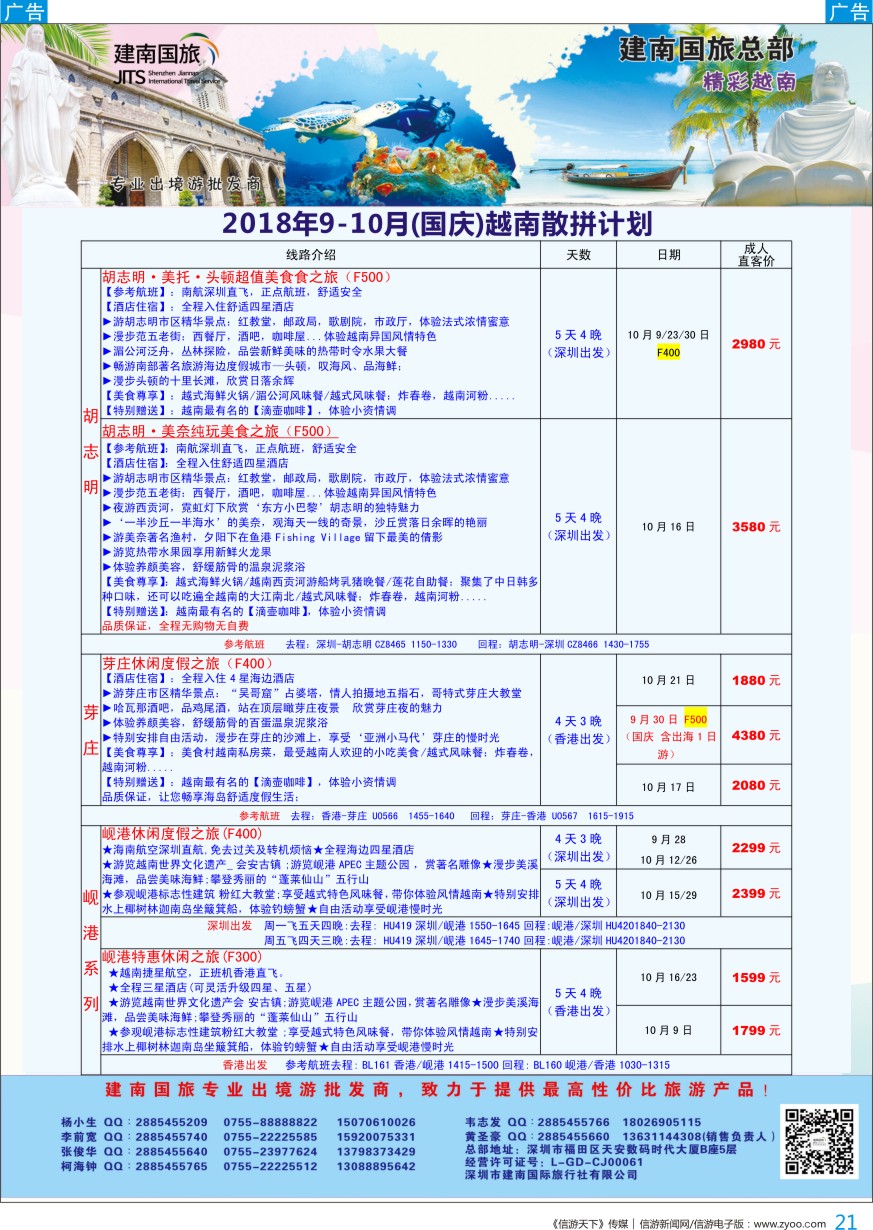
Task: Click page number 21
Action: point(846,1221)
